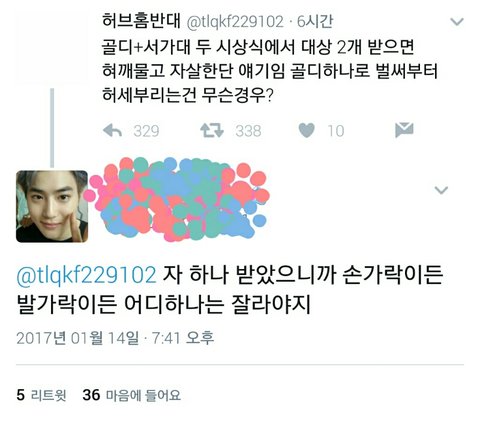Screen dimensions: 480x421
Task: Open the chevron menu beside the scribbled name
Action: pos(442,190)
